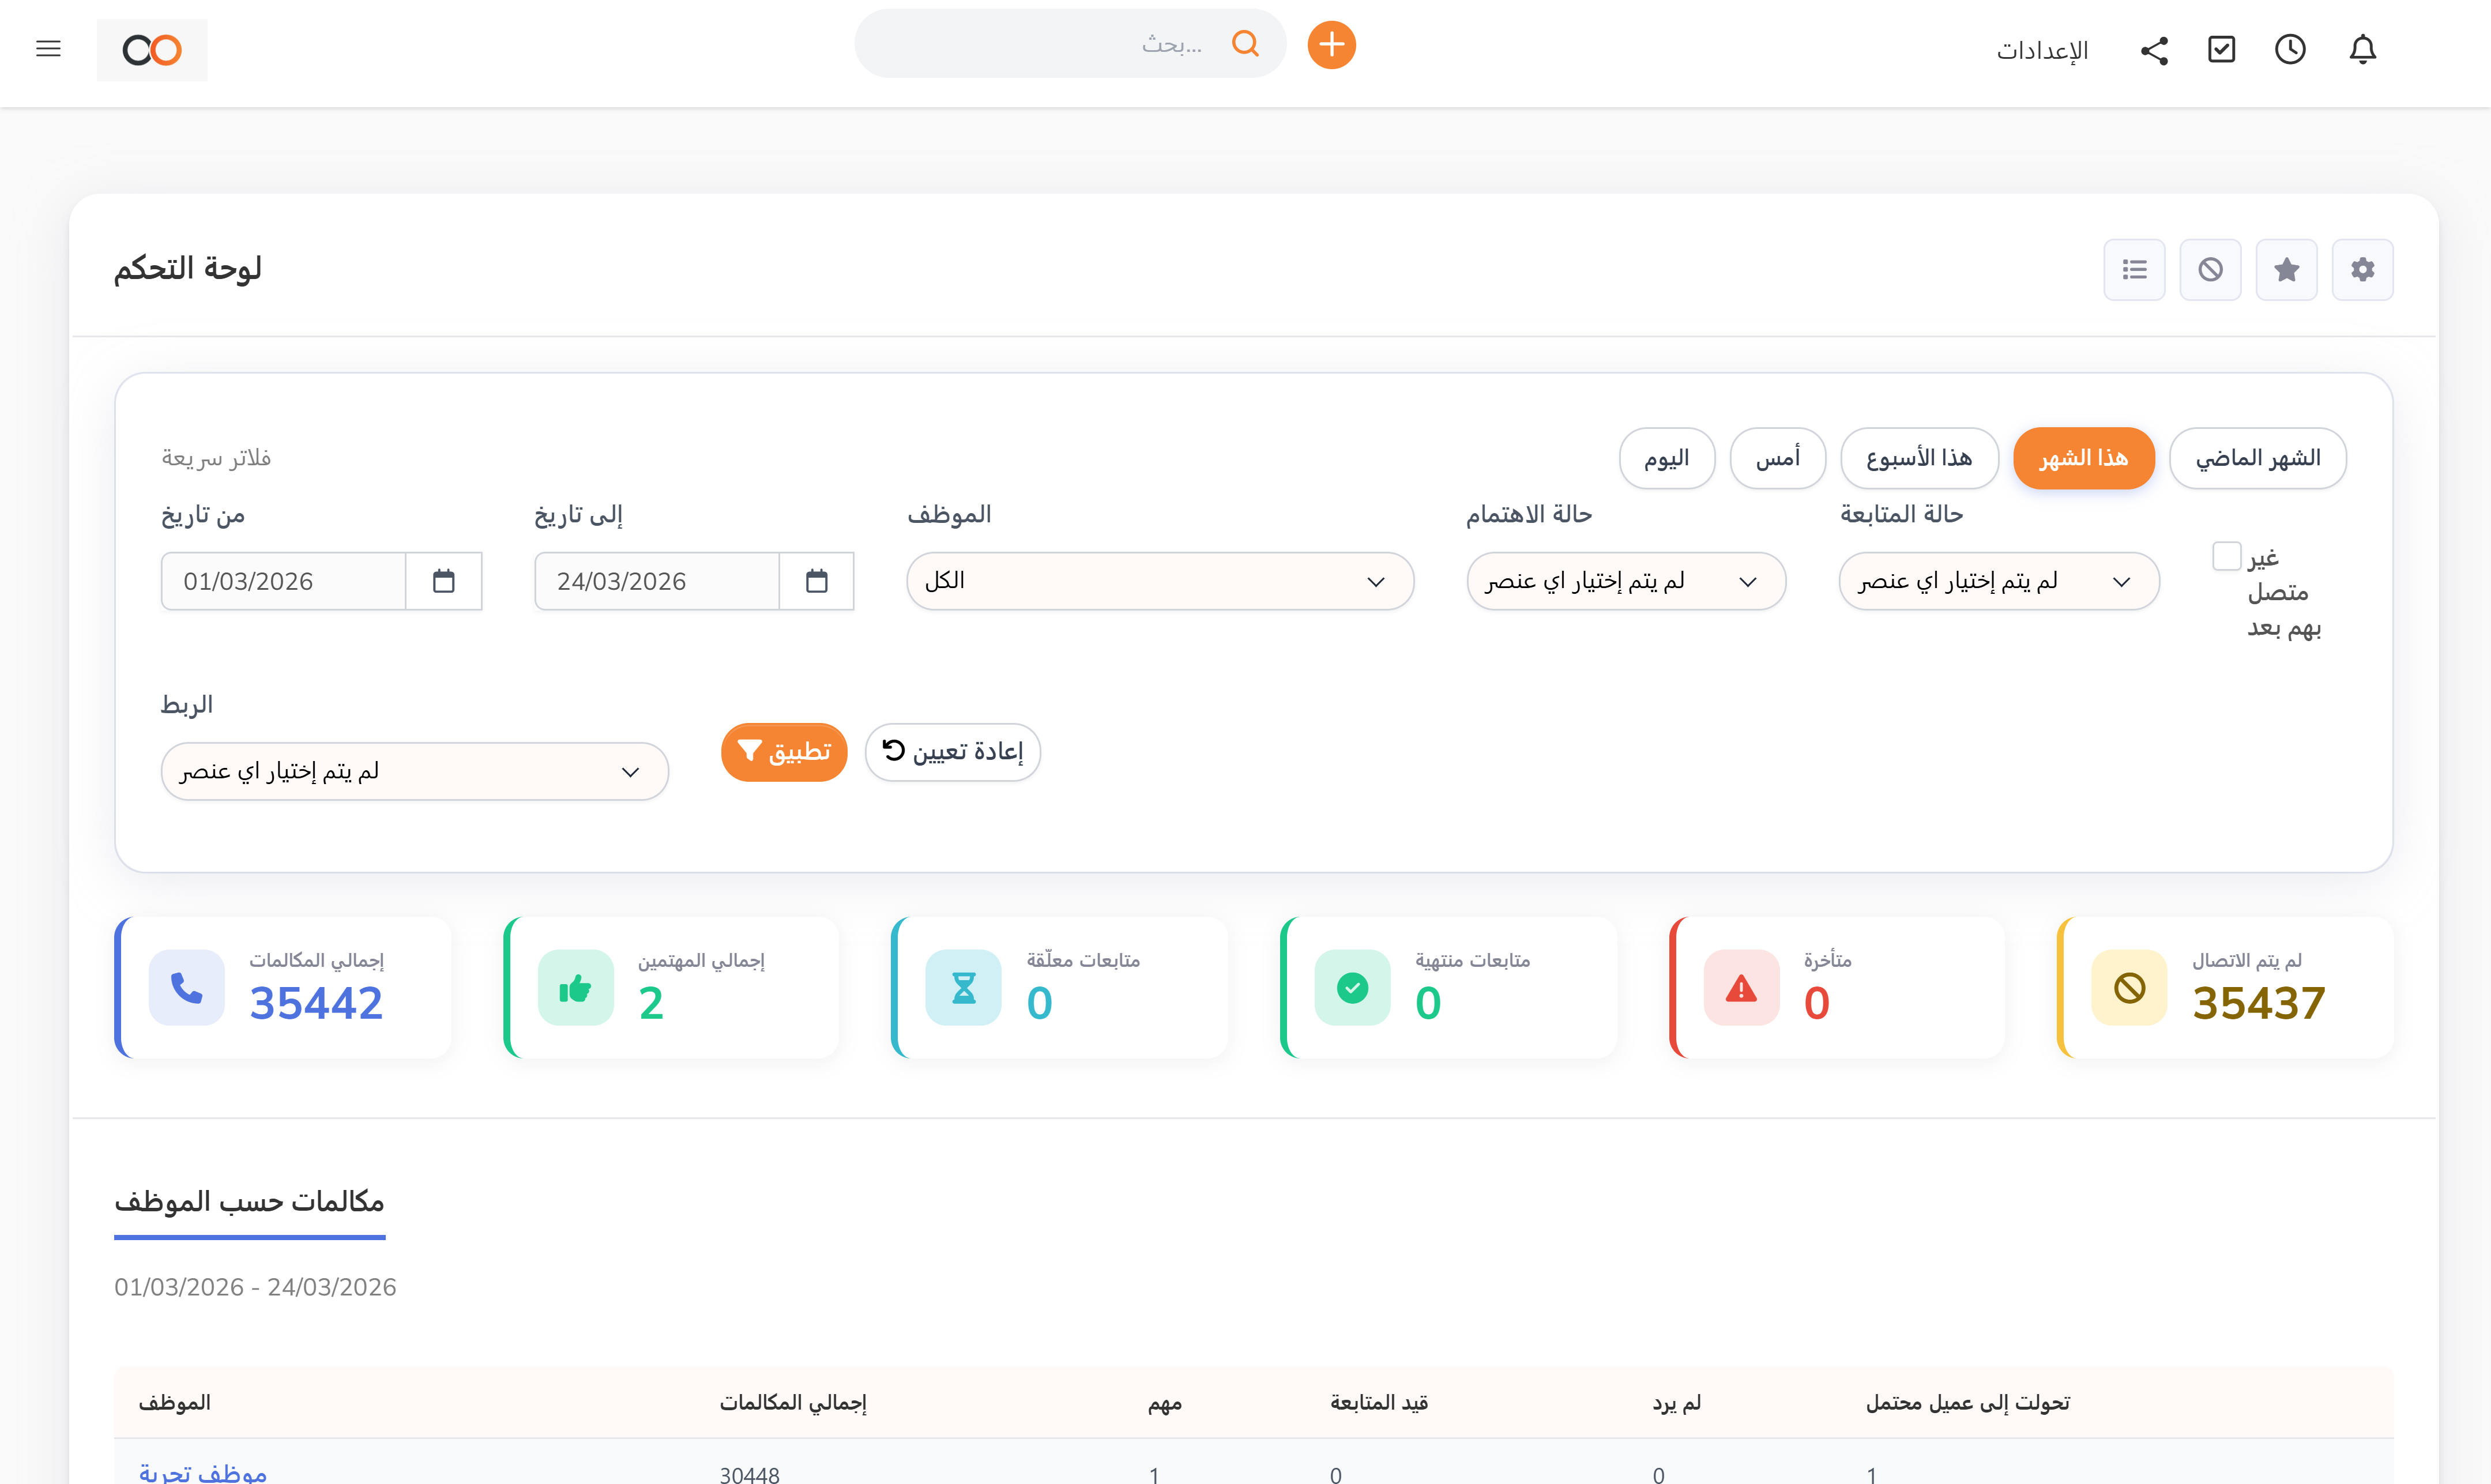Screen dimensions: 2491x1484
Task: Open the 'إلى تاريخ' calendar picker
Action: click(817, 580)
